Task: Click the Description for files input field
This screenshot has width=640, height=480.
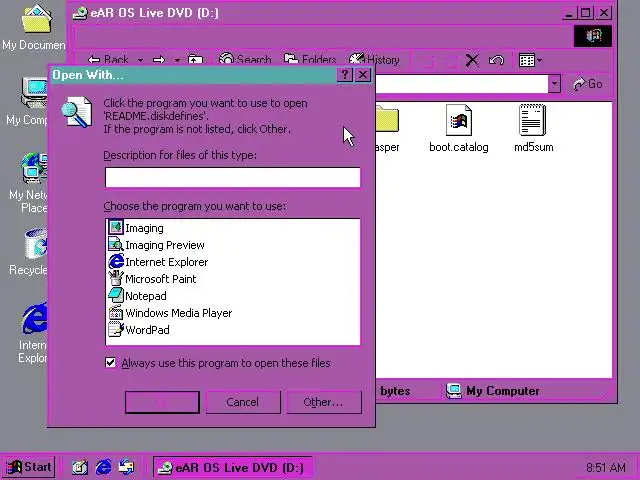Action: pyautogui.click(x=233, y=177)
